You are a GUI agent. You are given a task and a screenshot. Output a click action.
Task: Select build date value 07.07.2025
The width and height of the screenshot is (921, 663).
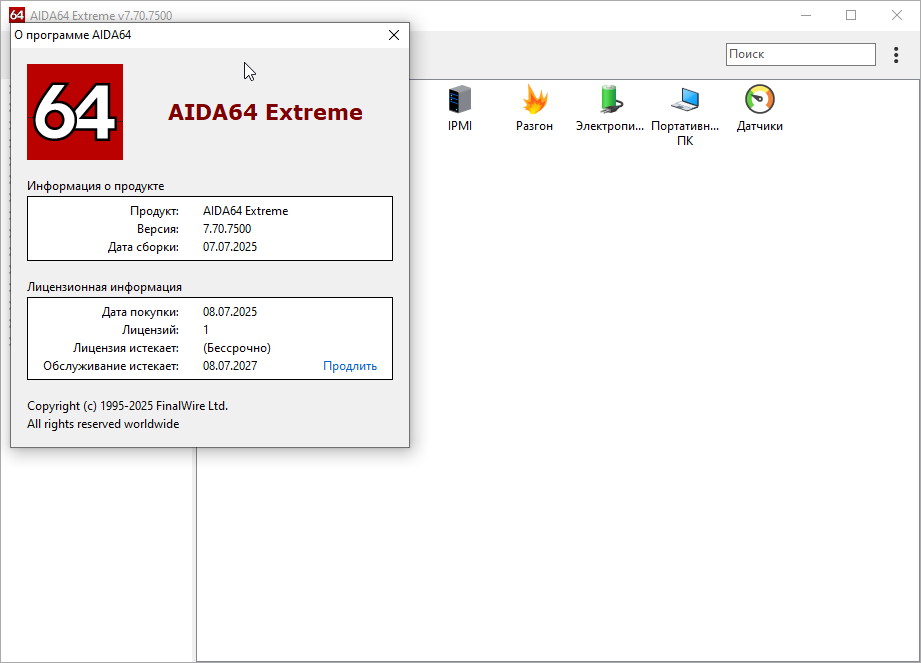[230, 247]
